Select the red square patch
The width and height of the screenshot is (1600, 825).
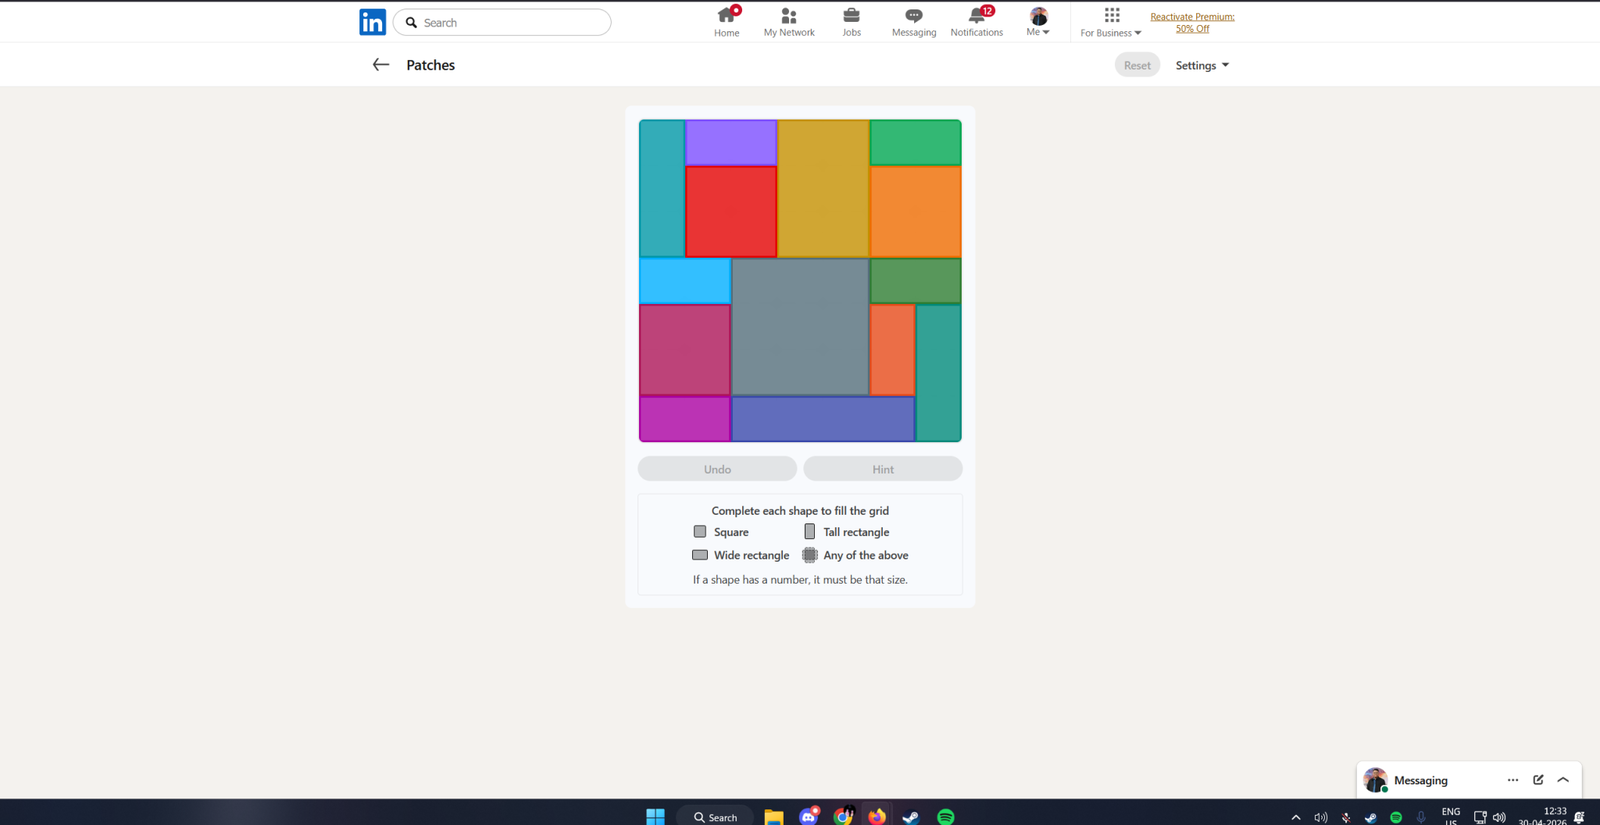731,212
